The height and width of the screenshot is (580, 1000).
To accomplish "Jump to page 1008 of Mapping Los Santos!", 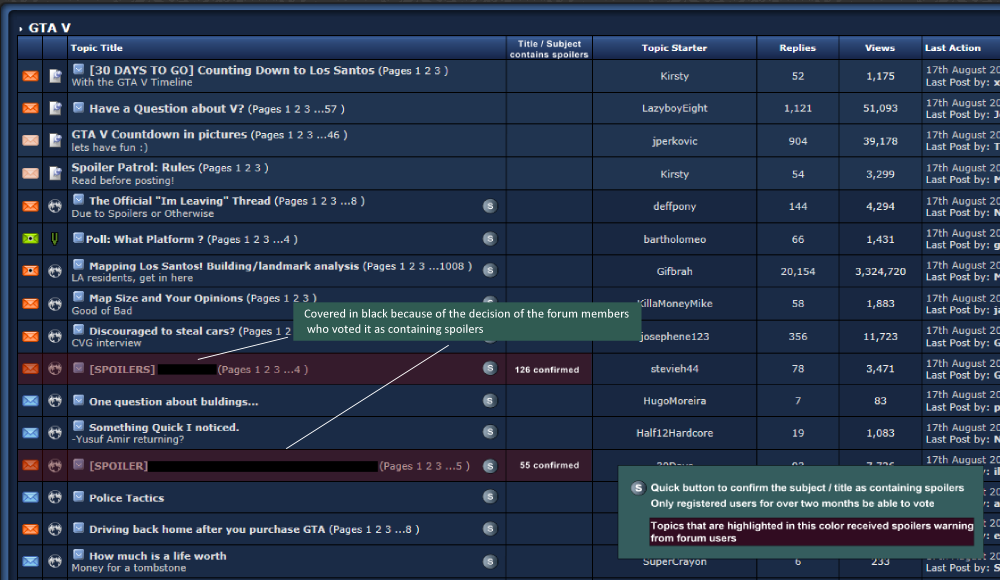I will (452, 266).
